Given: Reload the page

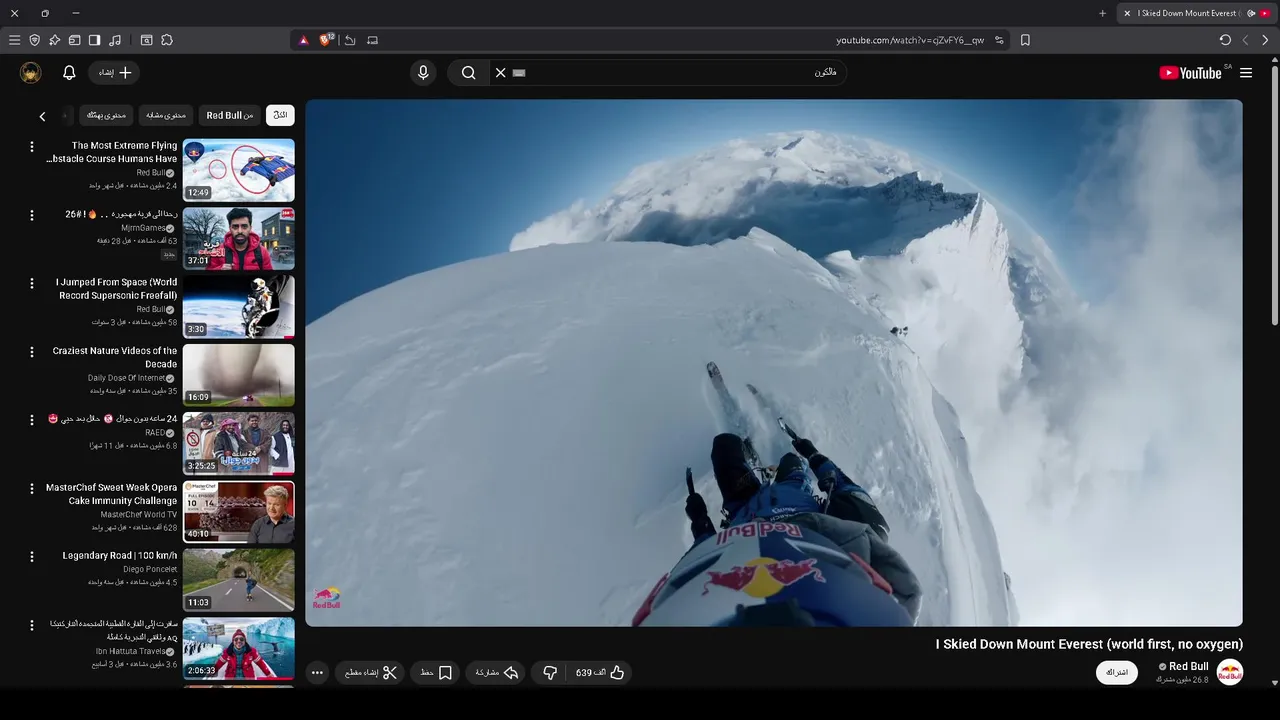Looking at the screenshot, I should (x=1225, y=40).
